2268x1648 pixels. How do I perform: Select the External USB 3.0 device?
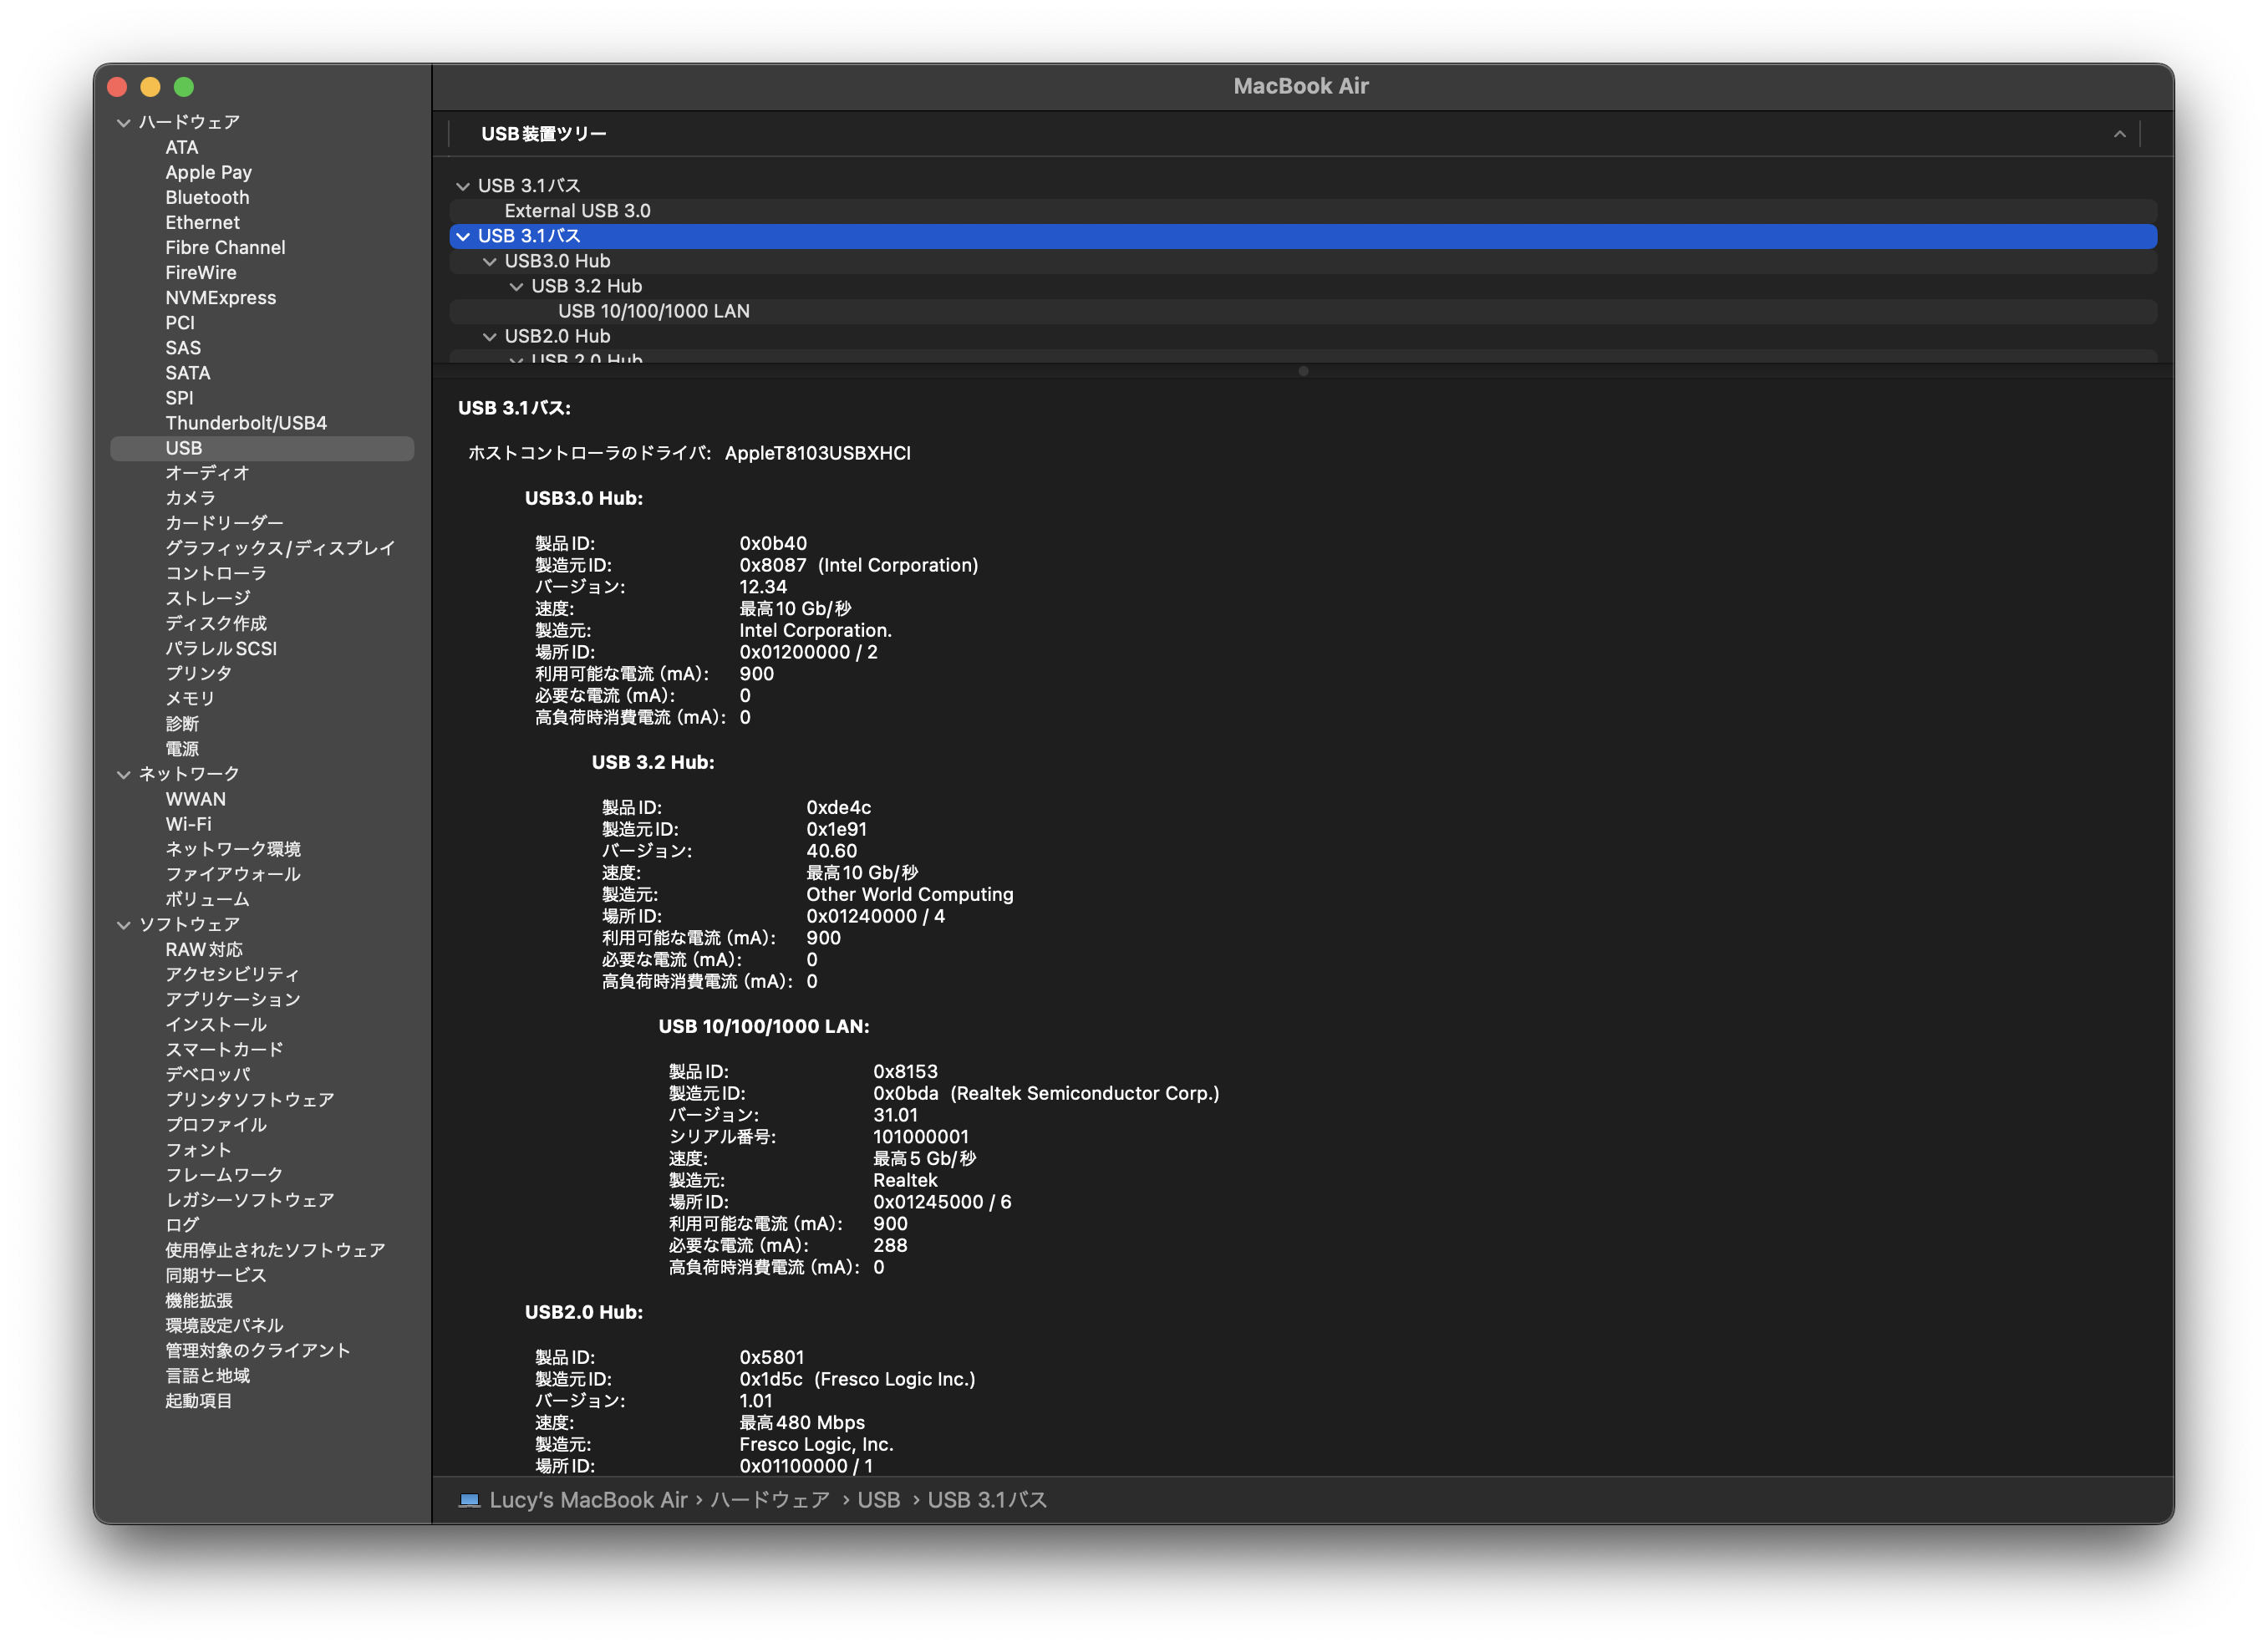point(577,211)
